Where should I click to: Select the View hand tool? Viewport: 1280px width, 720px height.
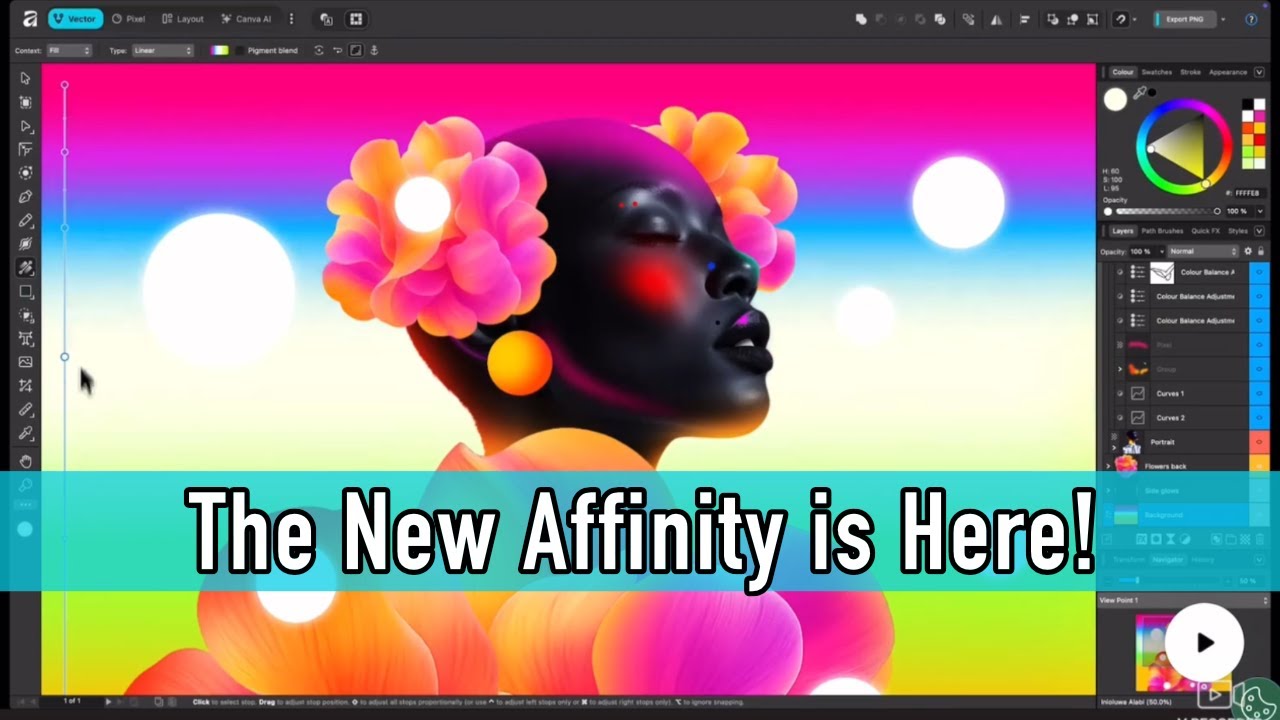(x=26, y=461)
